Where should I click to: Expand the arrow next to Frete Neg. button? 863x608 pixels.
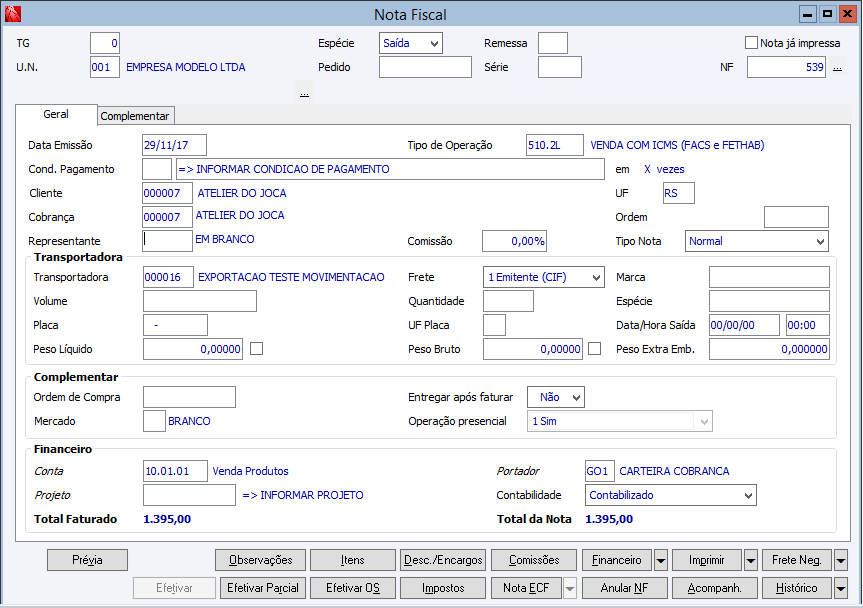coord(840,560)
